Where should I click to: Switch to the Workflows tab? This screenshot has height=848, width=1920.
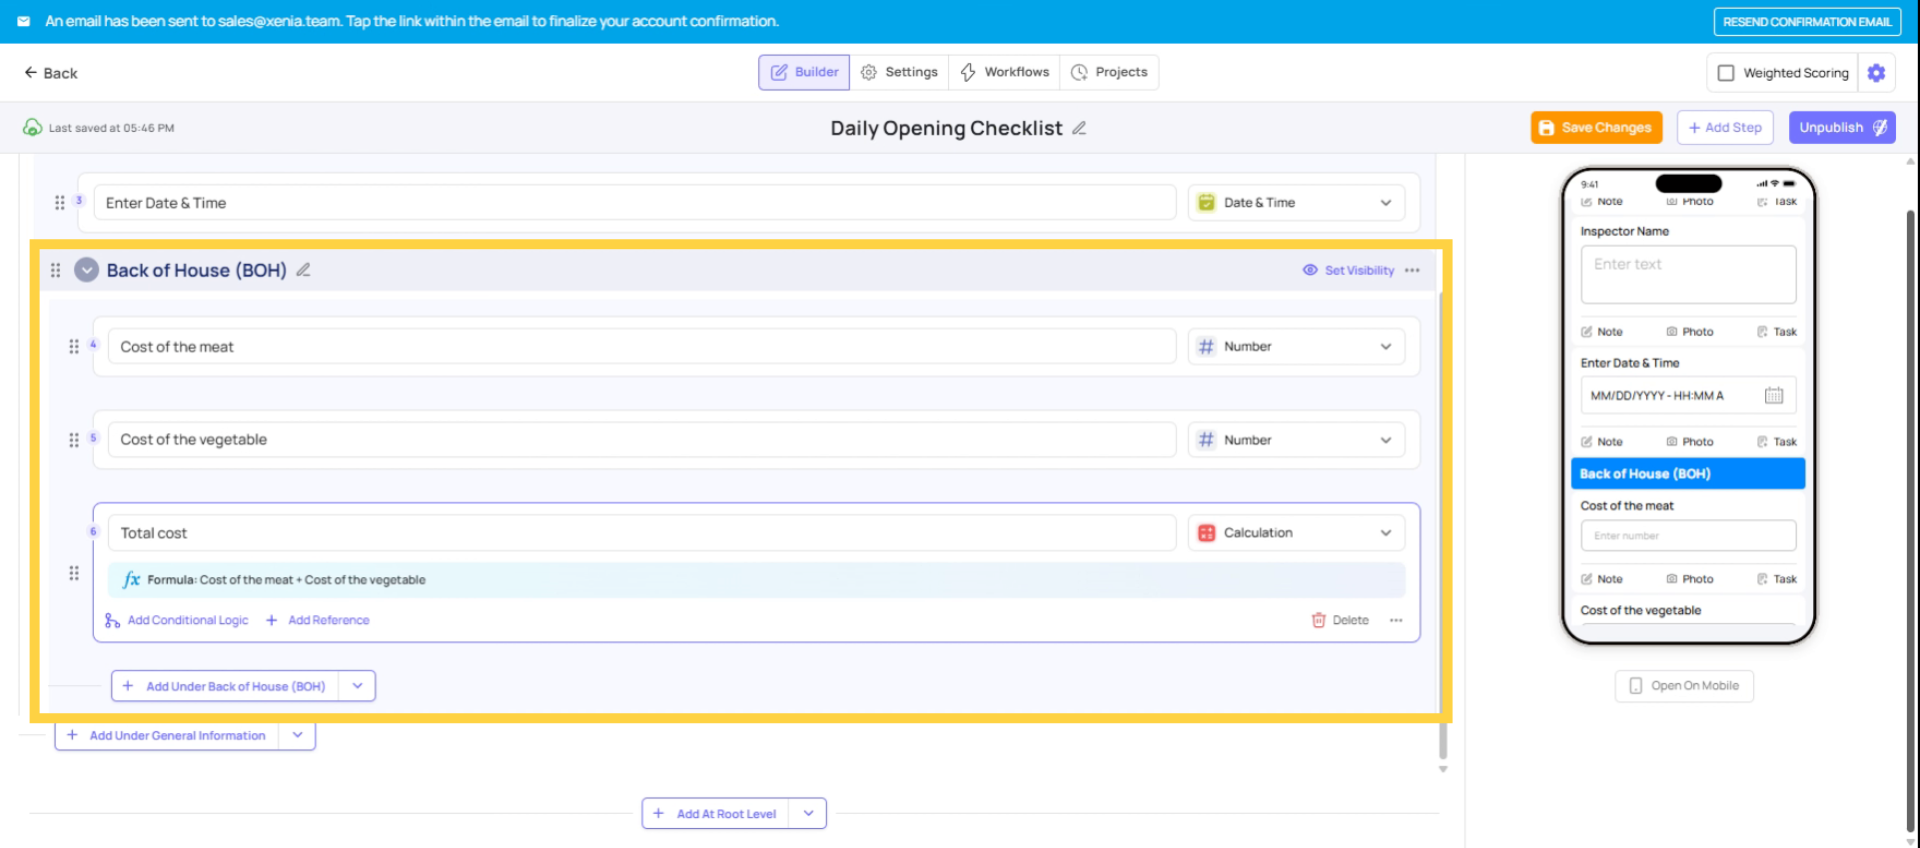click(1004, 72)
